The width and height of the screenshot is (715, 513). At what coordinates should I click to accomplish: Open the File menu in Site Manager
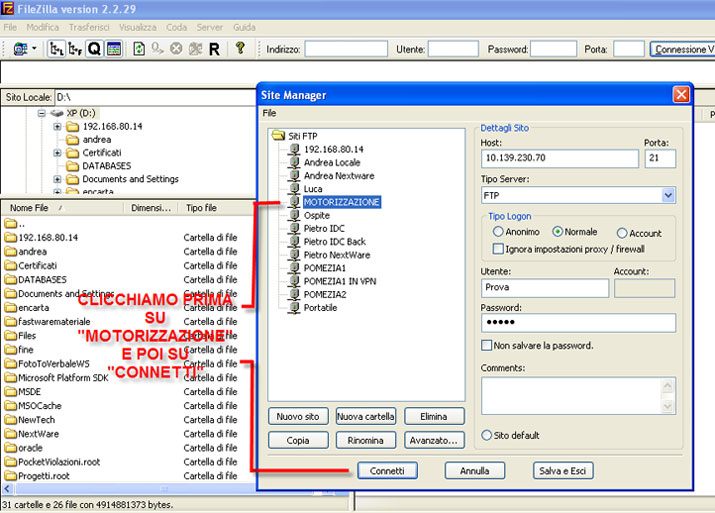tap(269, 113)
